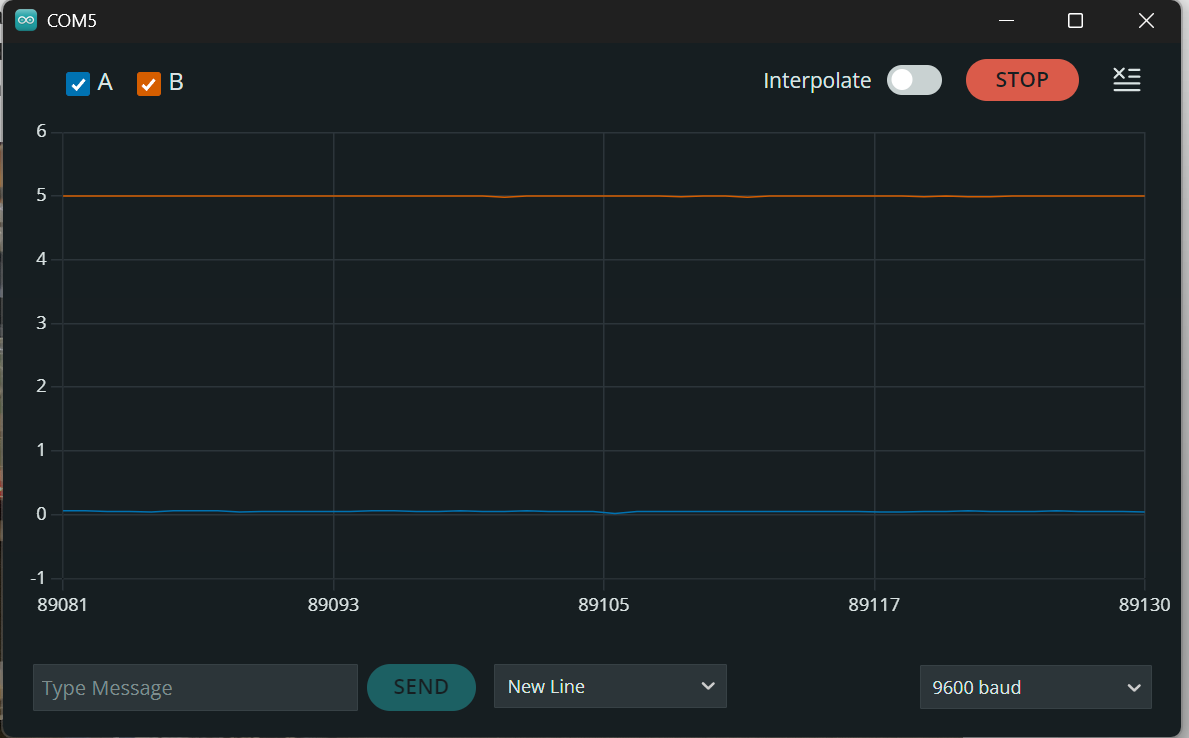Enable the Interpolate switch
Viewport: 1189px width, 738px height.
[914, 80]
